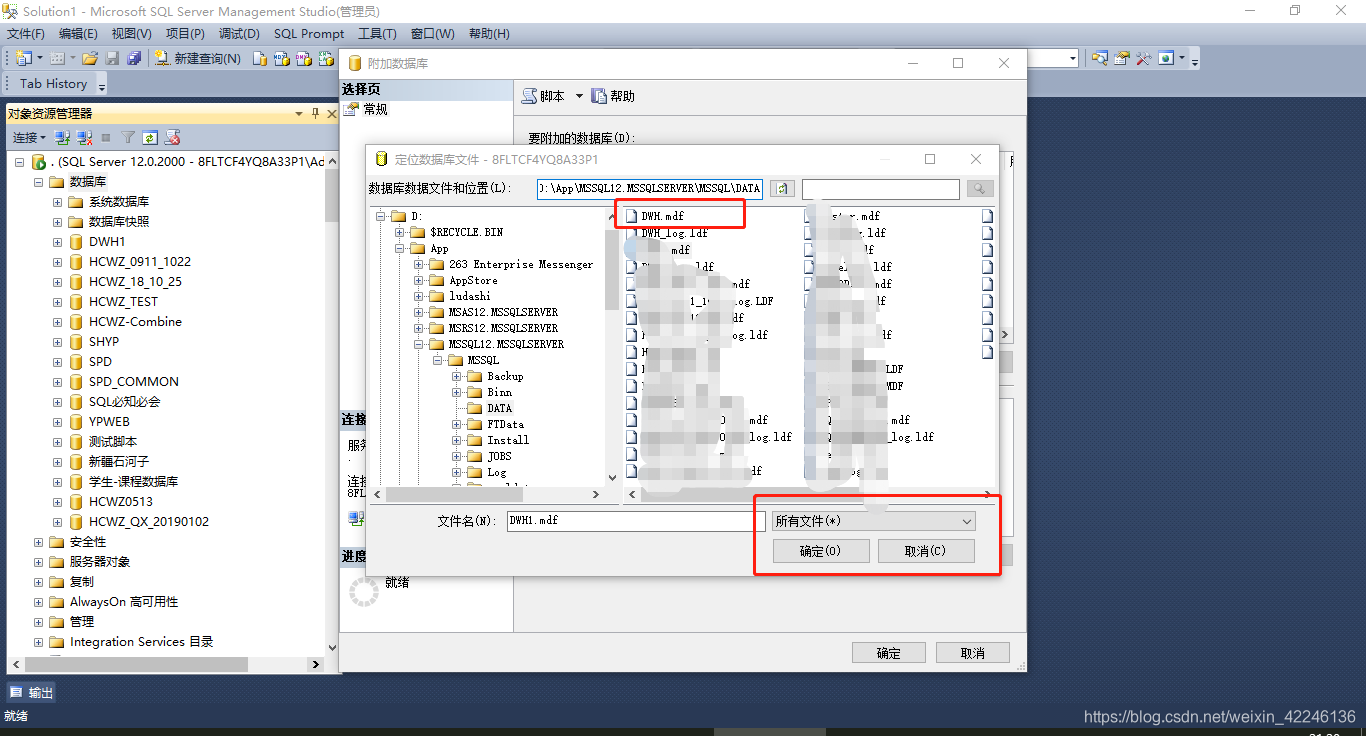1366x736 pixels.
Task: Click the script delete icon in Object Explorer toolbar
Action: [172, 137]
